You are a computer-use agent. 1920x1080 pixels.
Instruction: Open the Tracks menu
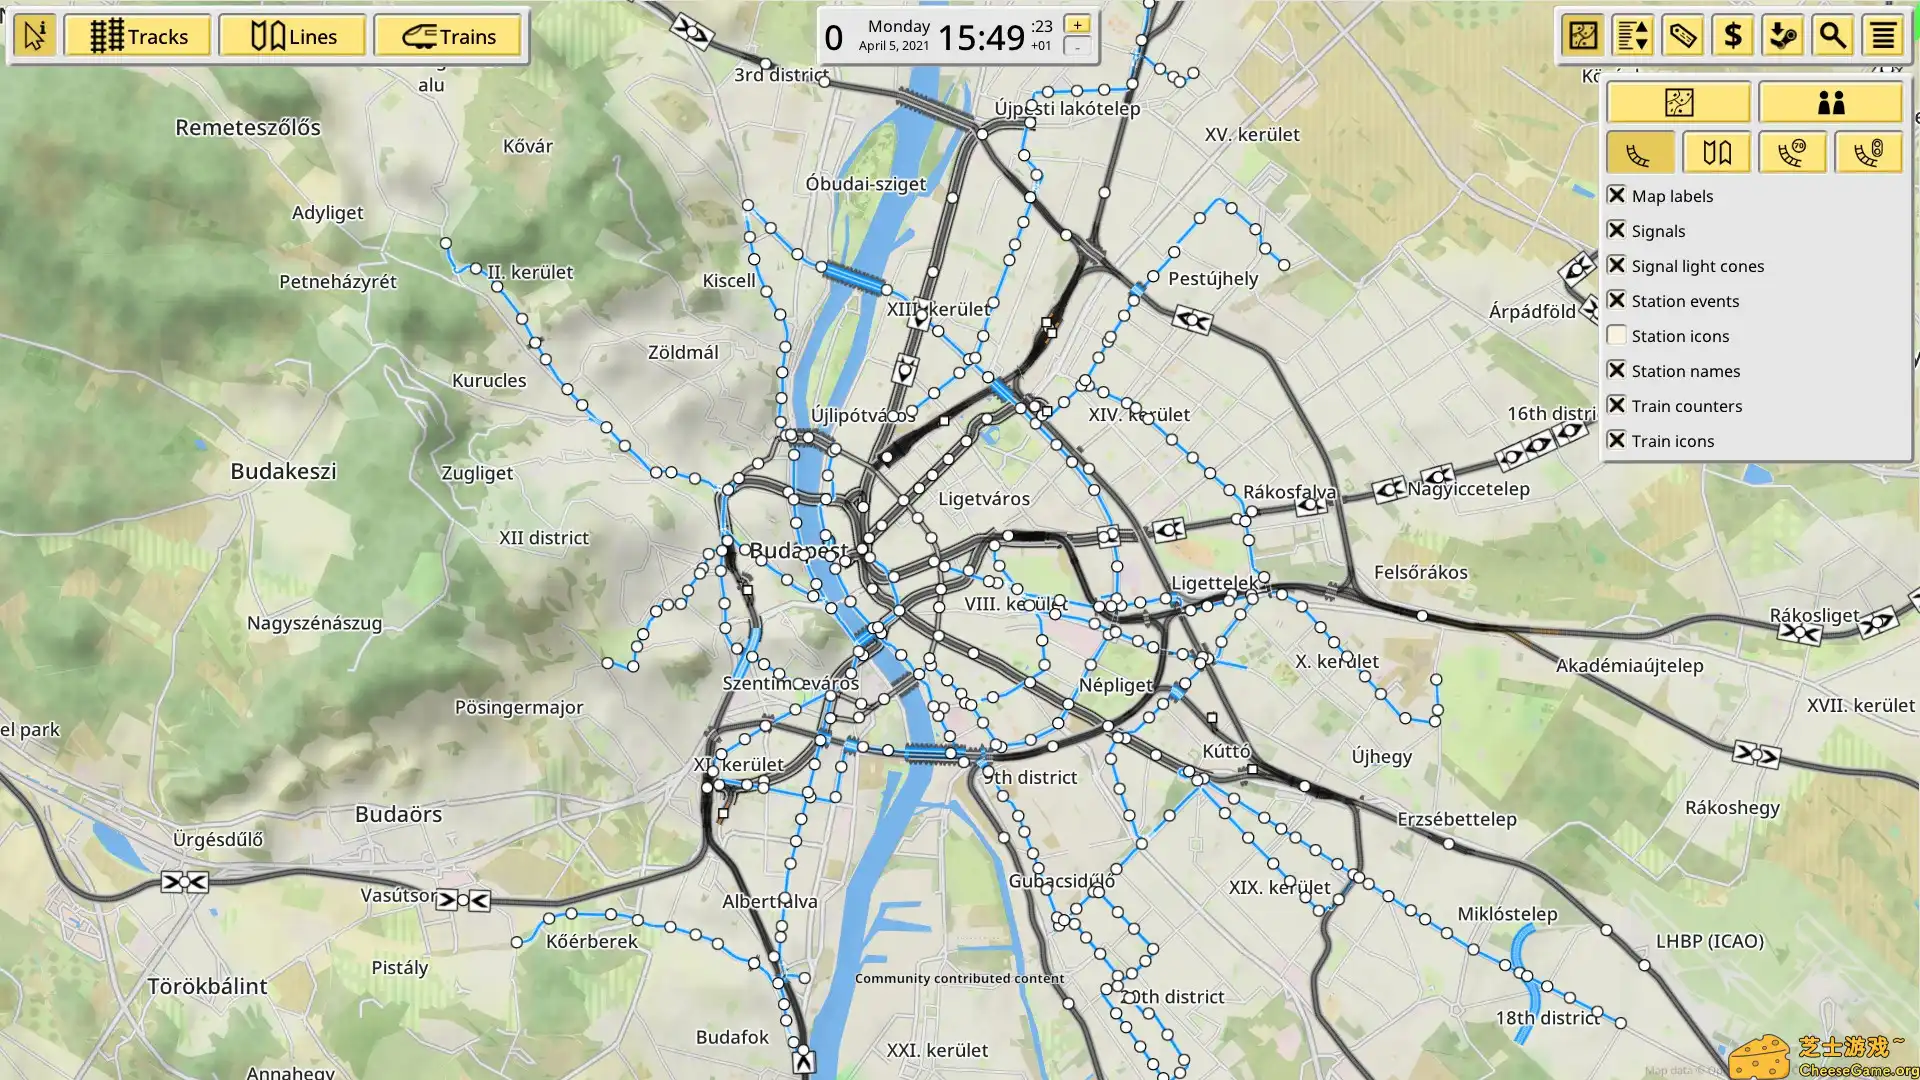coord(138,36)
